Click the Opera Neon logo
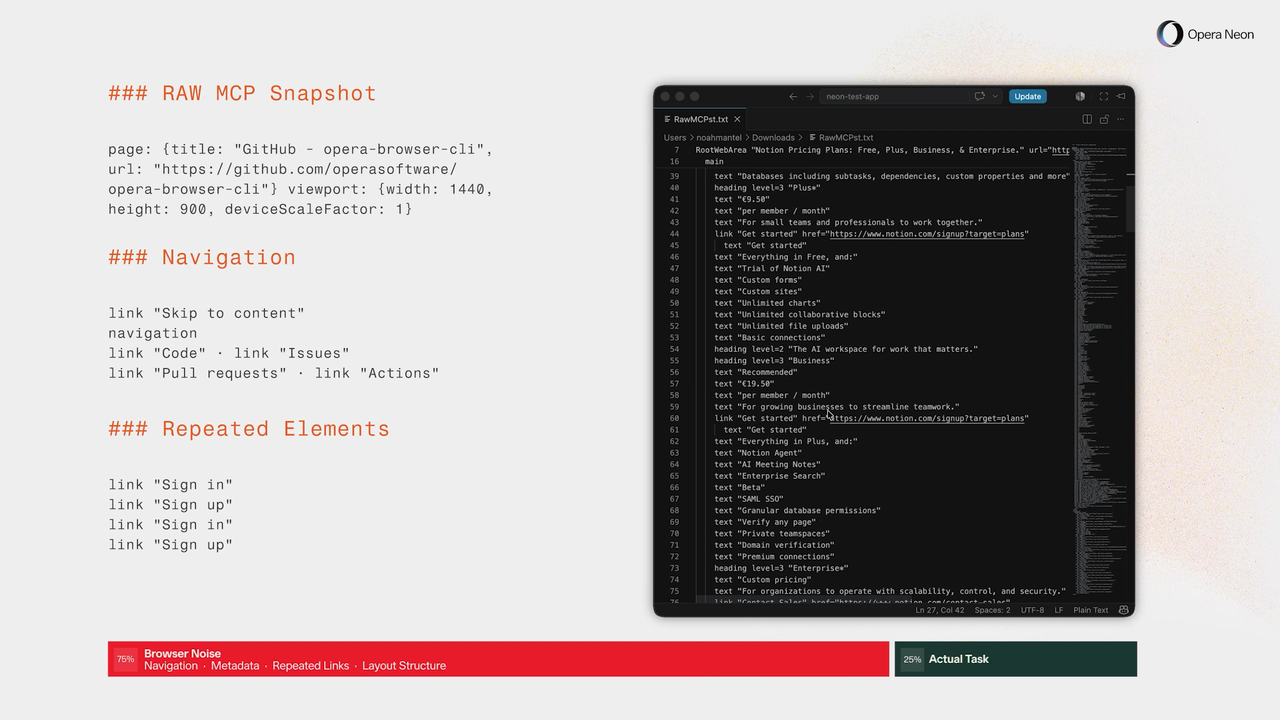 (1205, 34)
